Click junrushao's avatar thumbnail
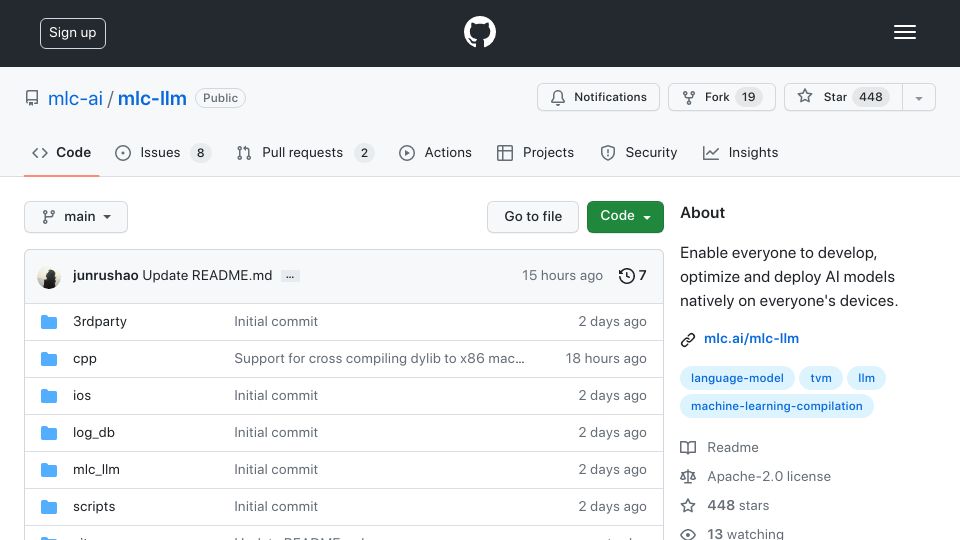 [49, 277]
